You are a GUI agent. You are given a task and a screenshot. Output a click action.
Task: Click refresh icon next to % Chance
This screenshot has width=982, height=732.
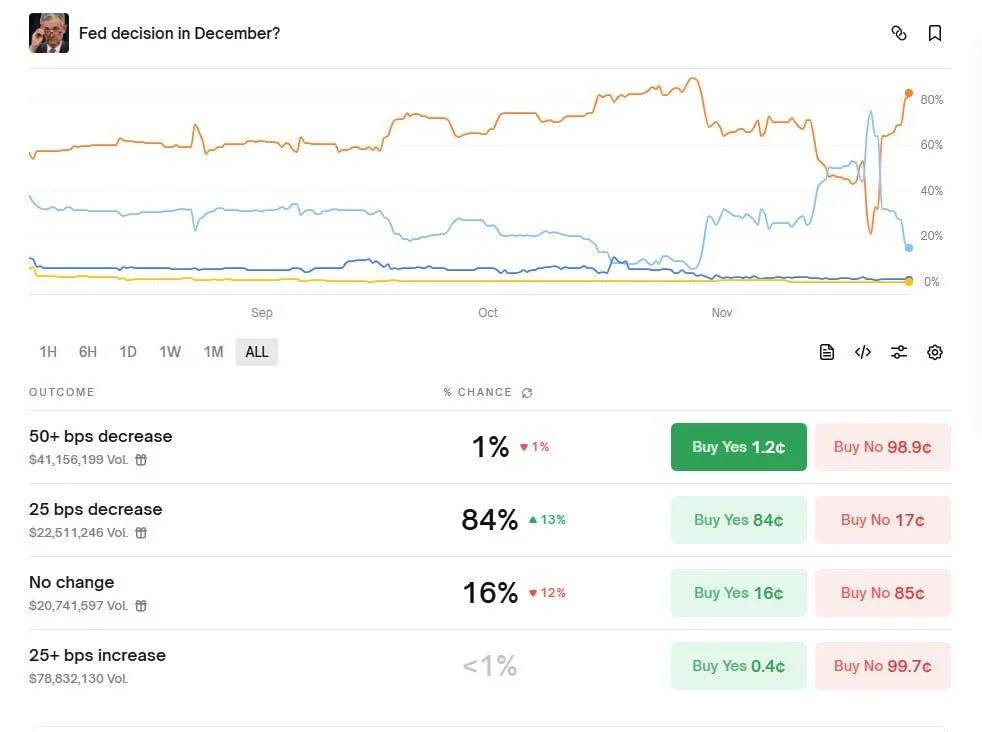(x=527, y=393)
